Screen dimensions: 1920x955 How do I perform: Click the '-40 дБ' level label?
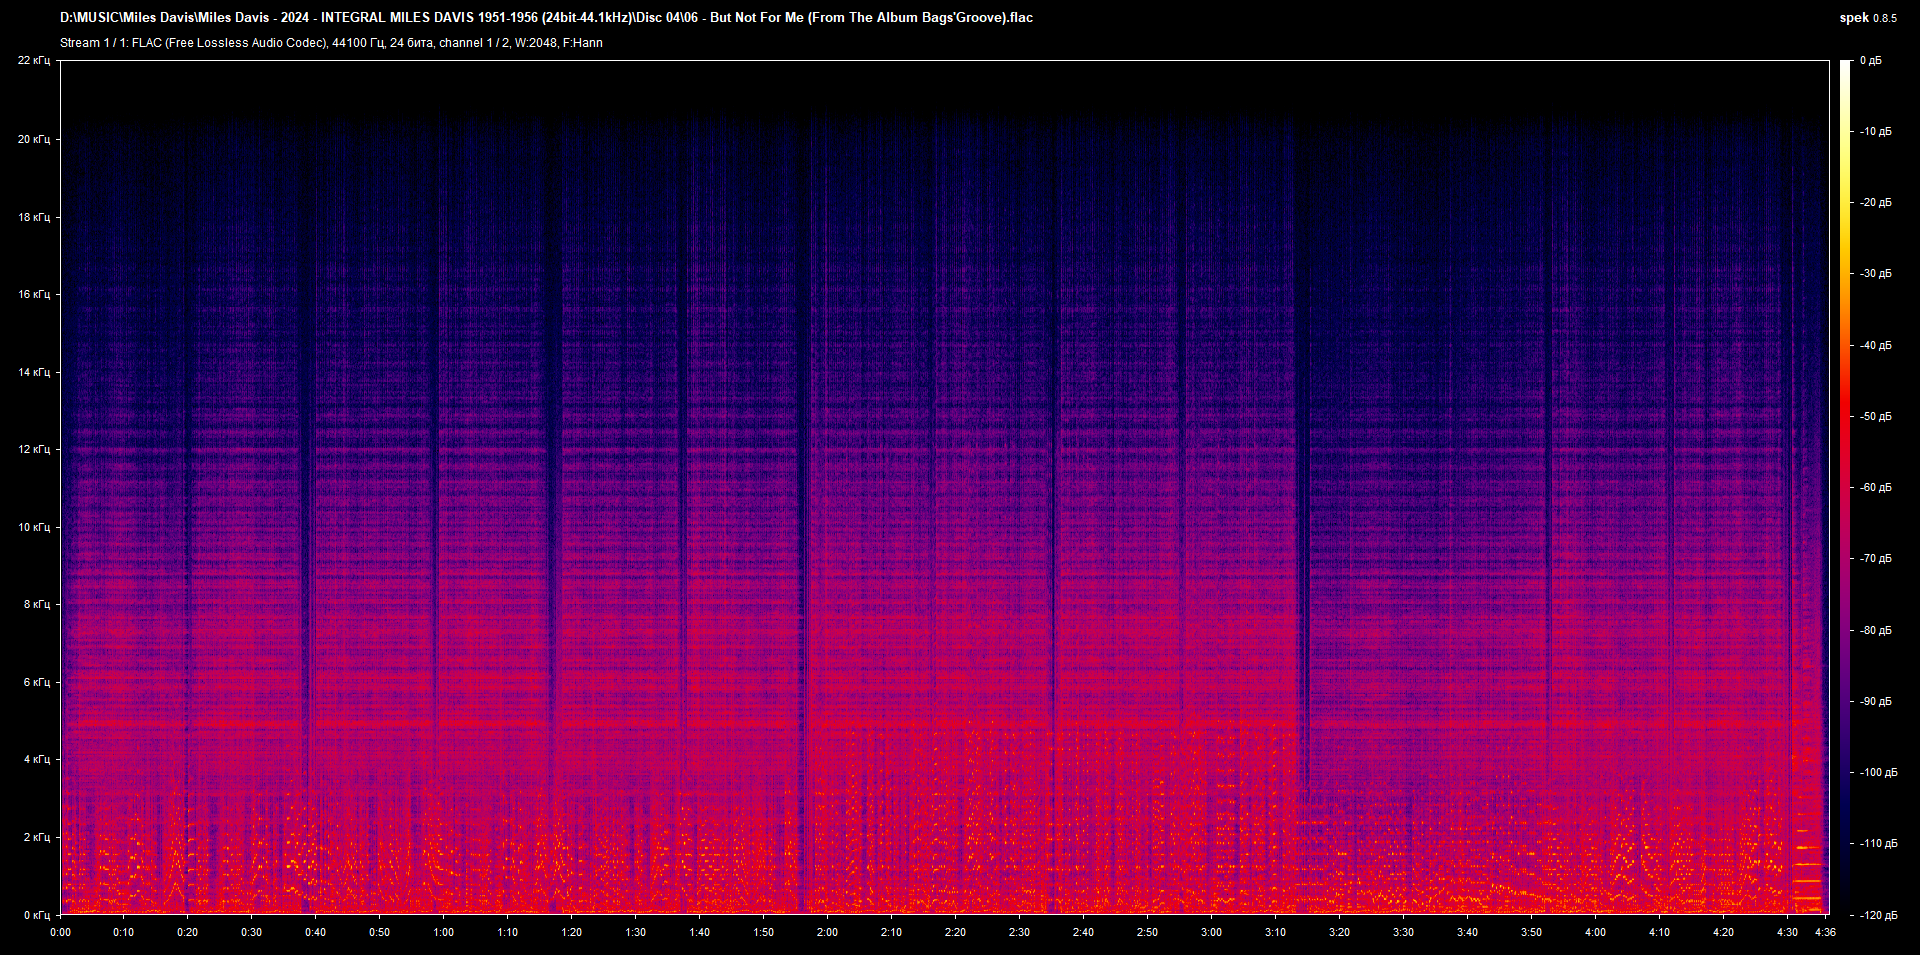tap(1875, 345)
